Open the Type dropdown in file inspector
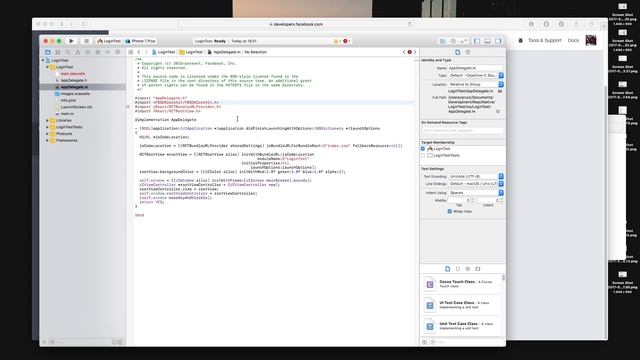The height and width of the screenshot is (360, 640). 476,76
